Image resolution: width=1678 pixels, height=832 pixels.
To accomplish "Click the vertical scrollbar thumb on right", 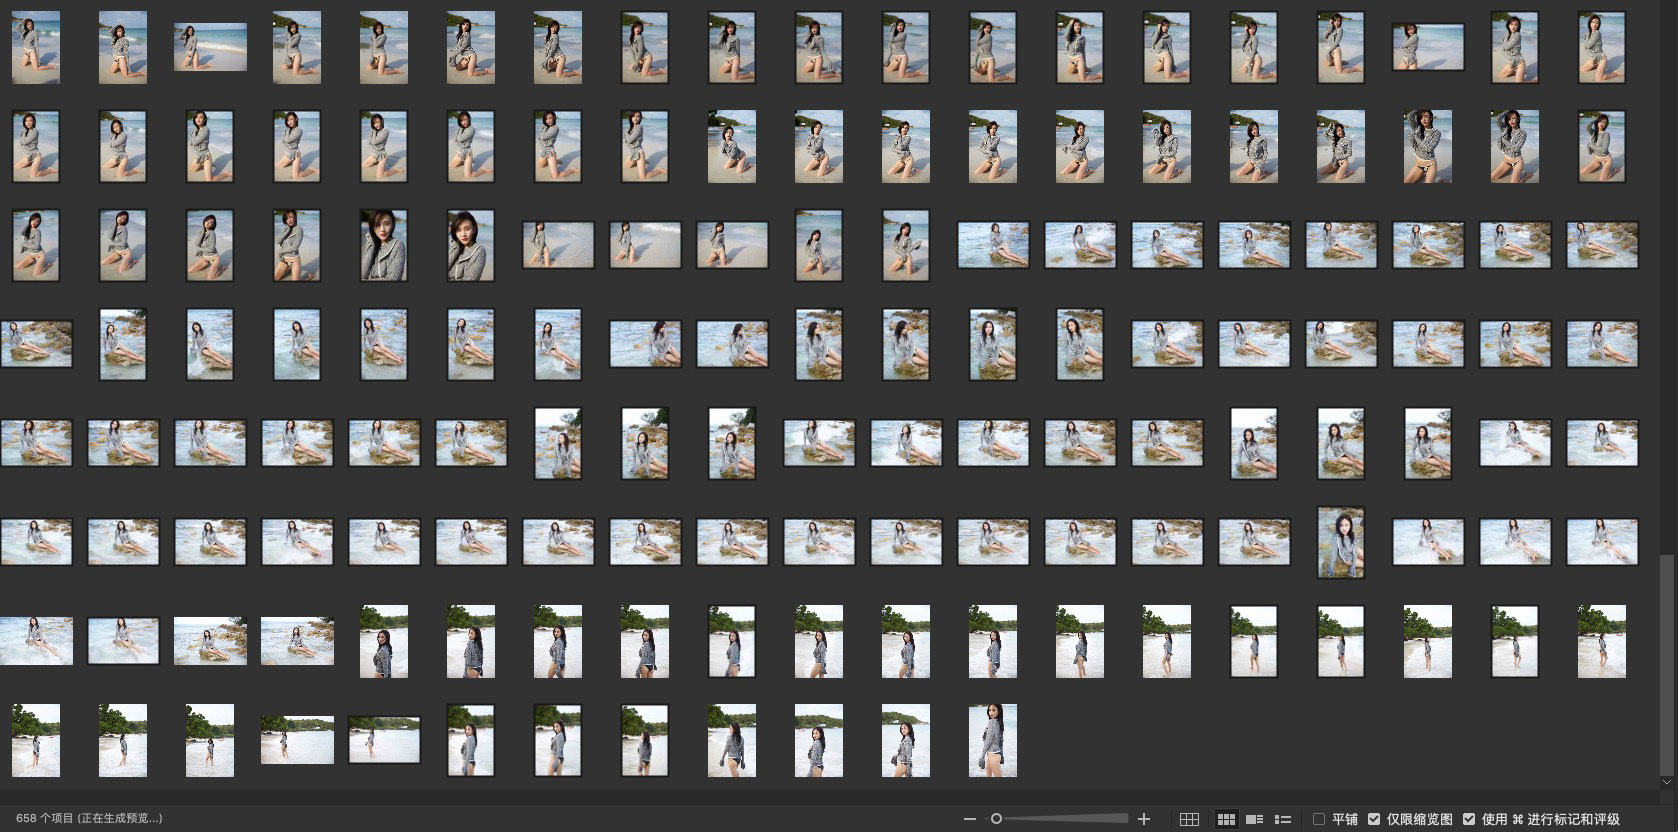I will point(1666,660).
